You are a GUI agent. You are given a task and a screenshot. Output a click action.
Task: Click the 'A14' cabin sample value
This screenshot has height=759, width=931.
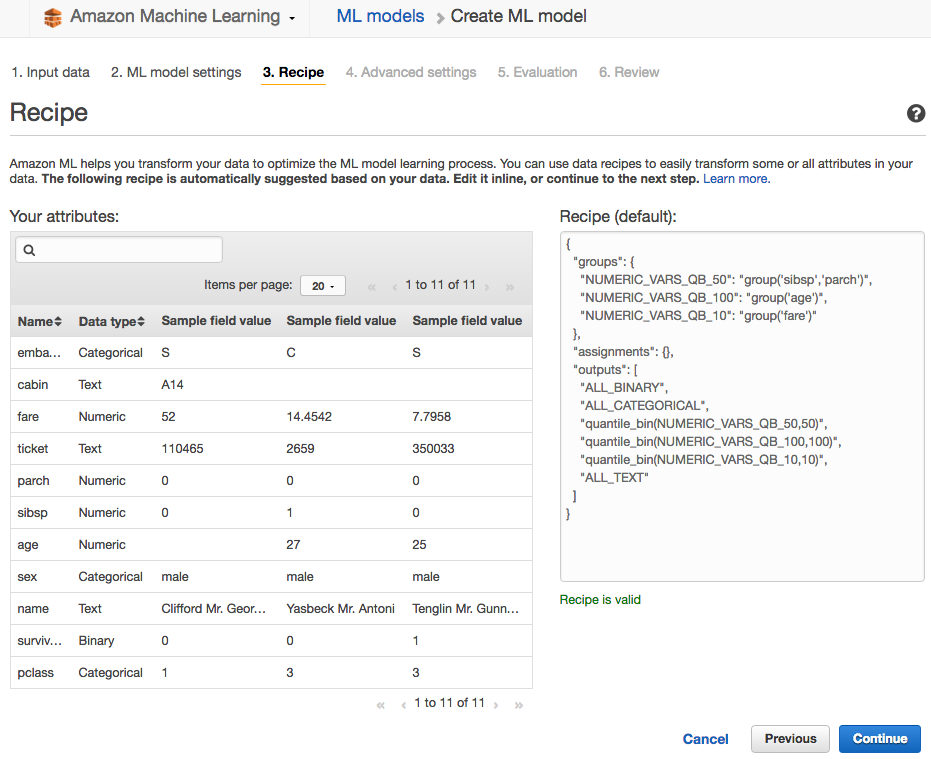[x=172, y=385]
